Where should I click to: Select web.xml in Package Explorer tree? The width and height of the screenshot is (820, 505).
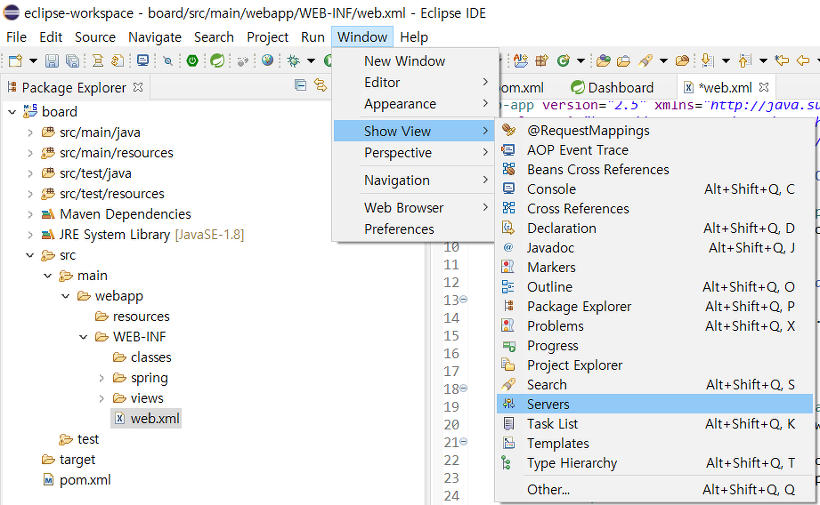point(147,419)
